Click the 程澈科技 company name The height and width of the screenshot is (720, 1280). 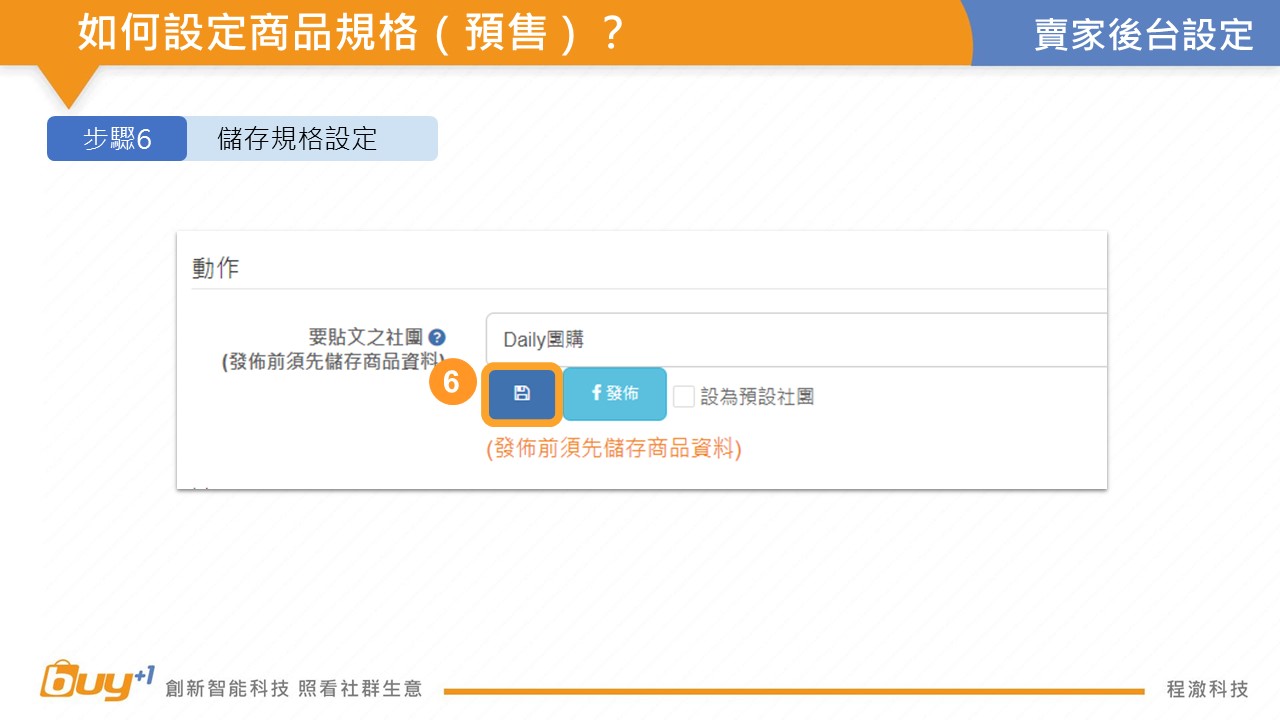tap(1207, 689)
